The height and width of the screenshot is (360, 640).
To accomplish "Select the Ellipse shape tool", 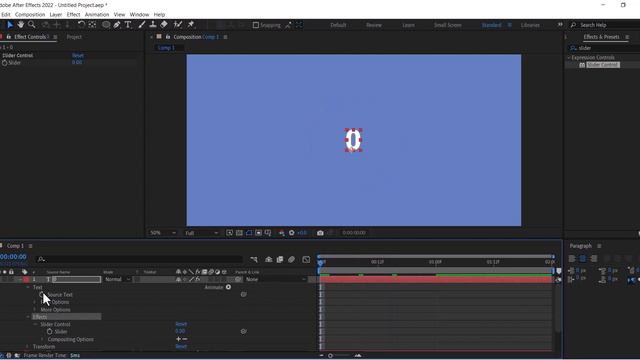I will pyautogui.click(x=106, y=25).
